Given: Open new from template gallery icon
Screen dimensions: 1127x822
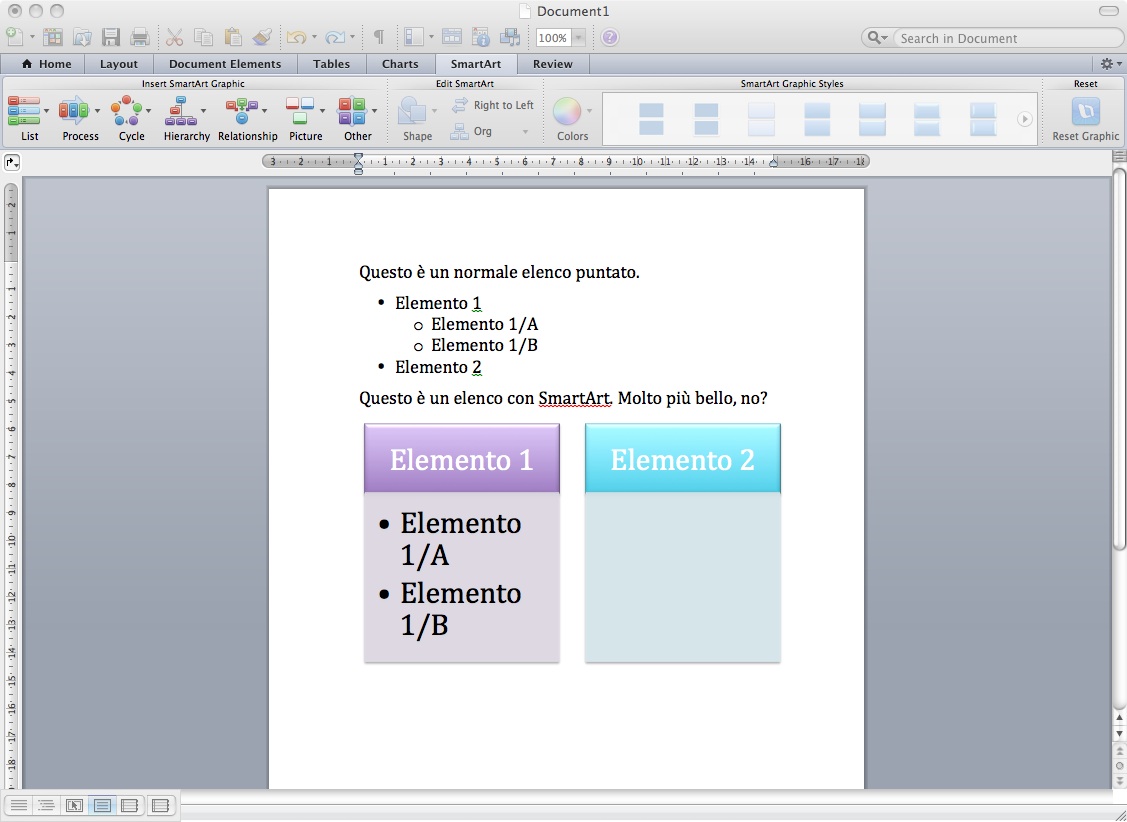Looking at the screenshot, I should point(52,37).
